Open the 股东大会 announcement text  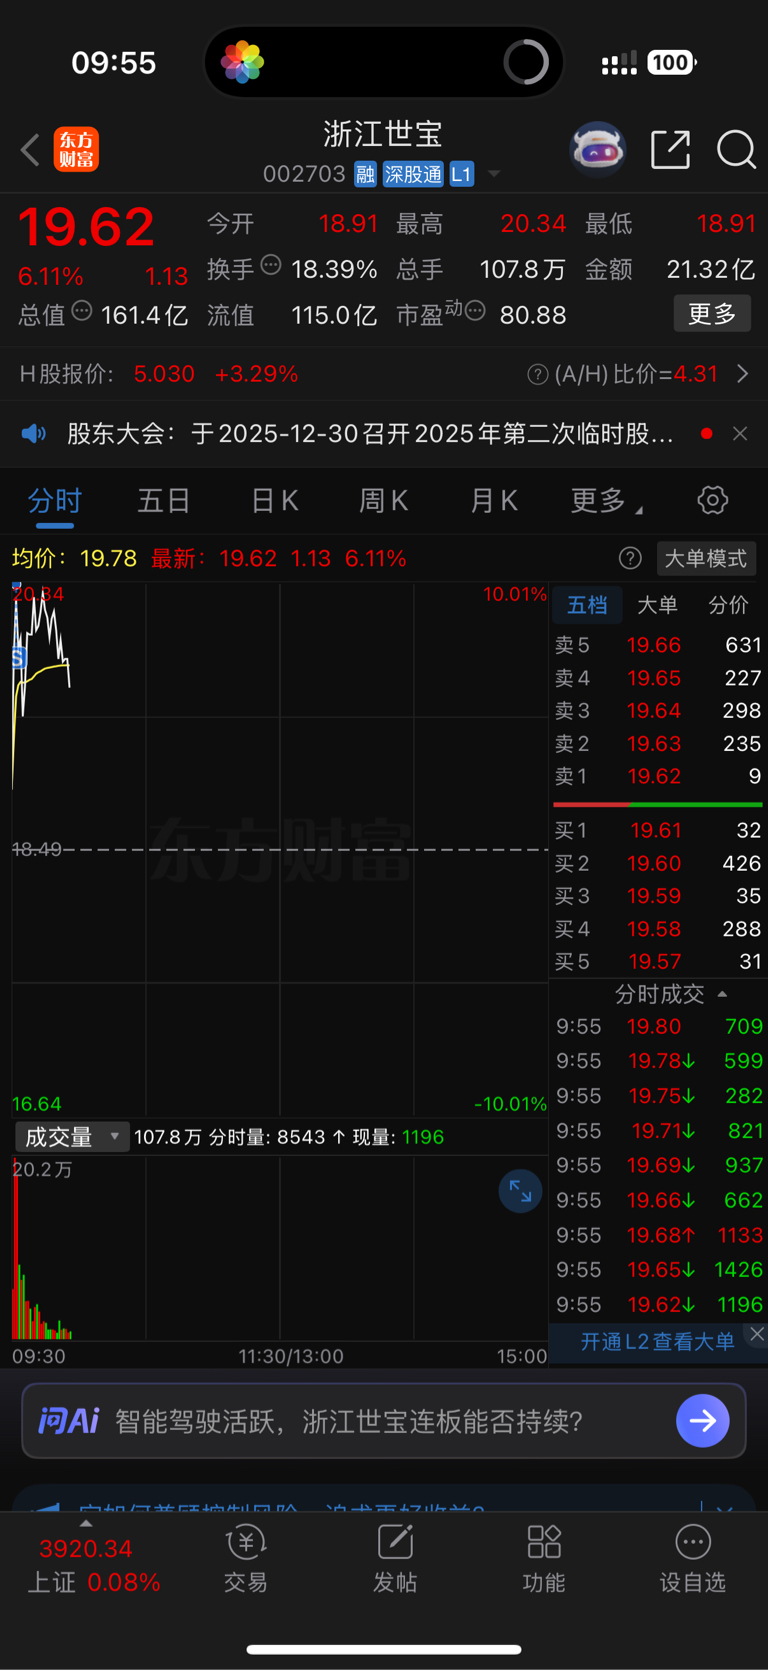[x=370, y=433]
